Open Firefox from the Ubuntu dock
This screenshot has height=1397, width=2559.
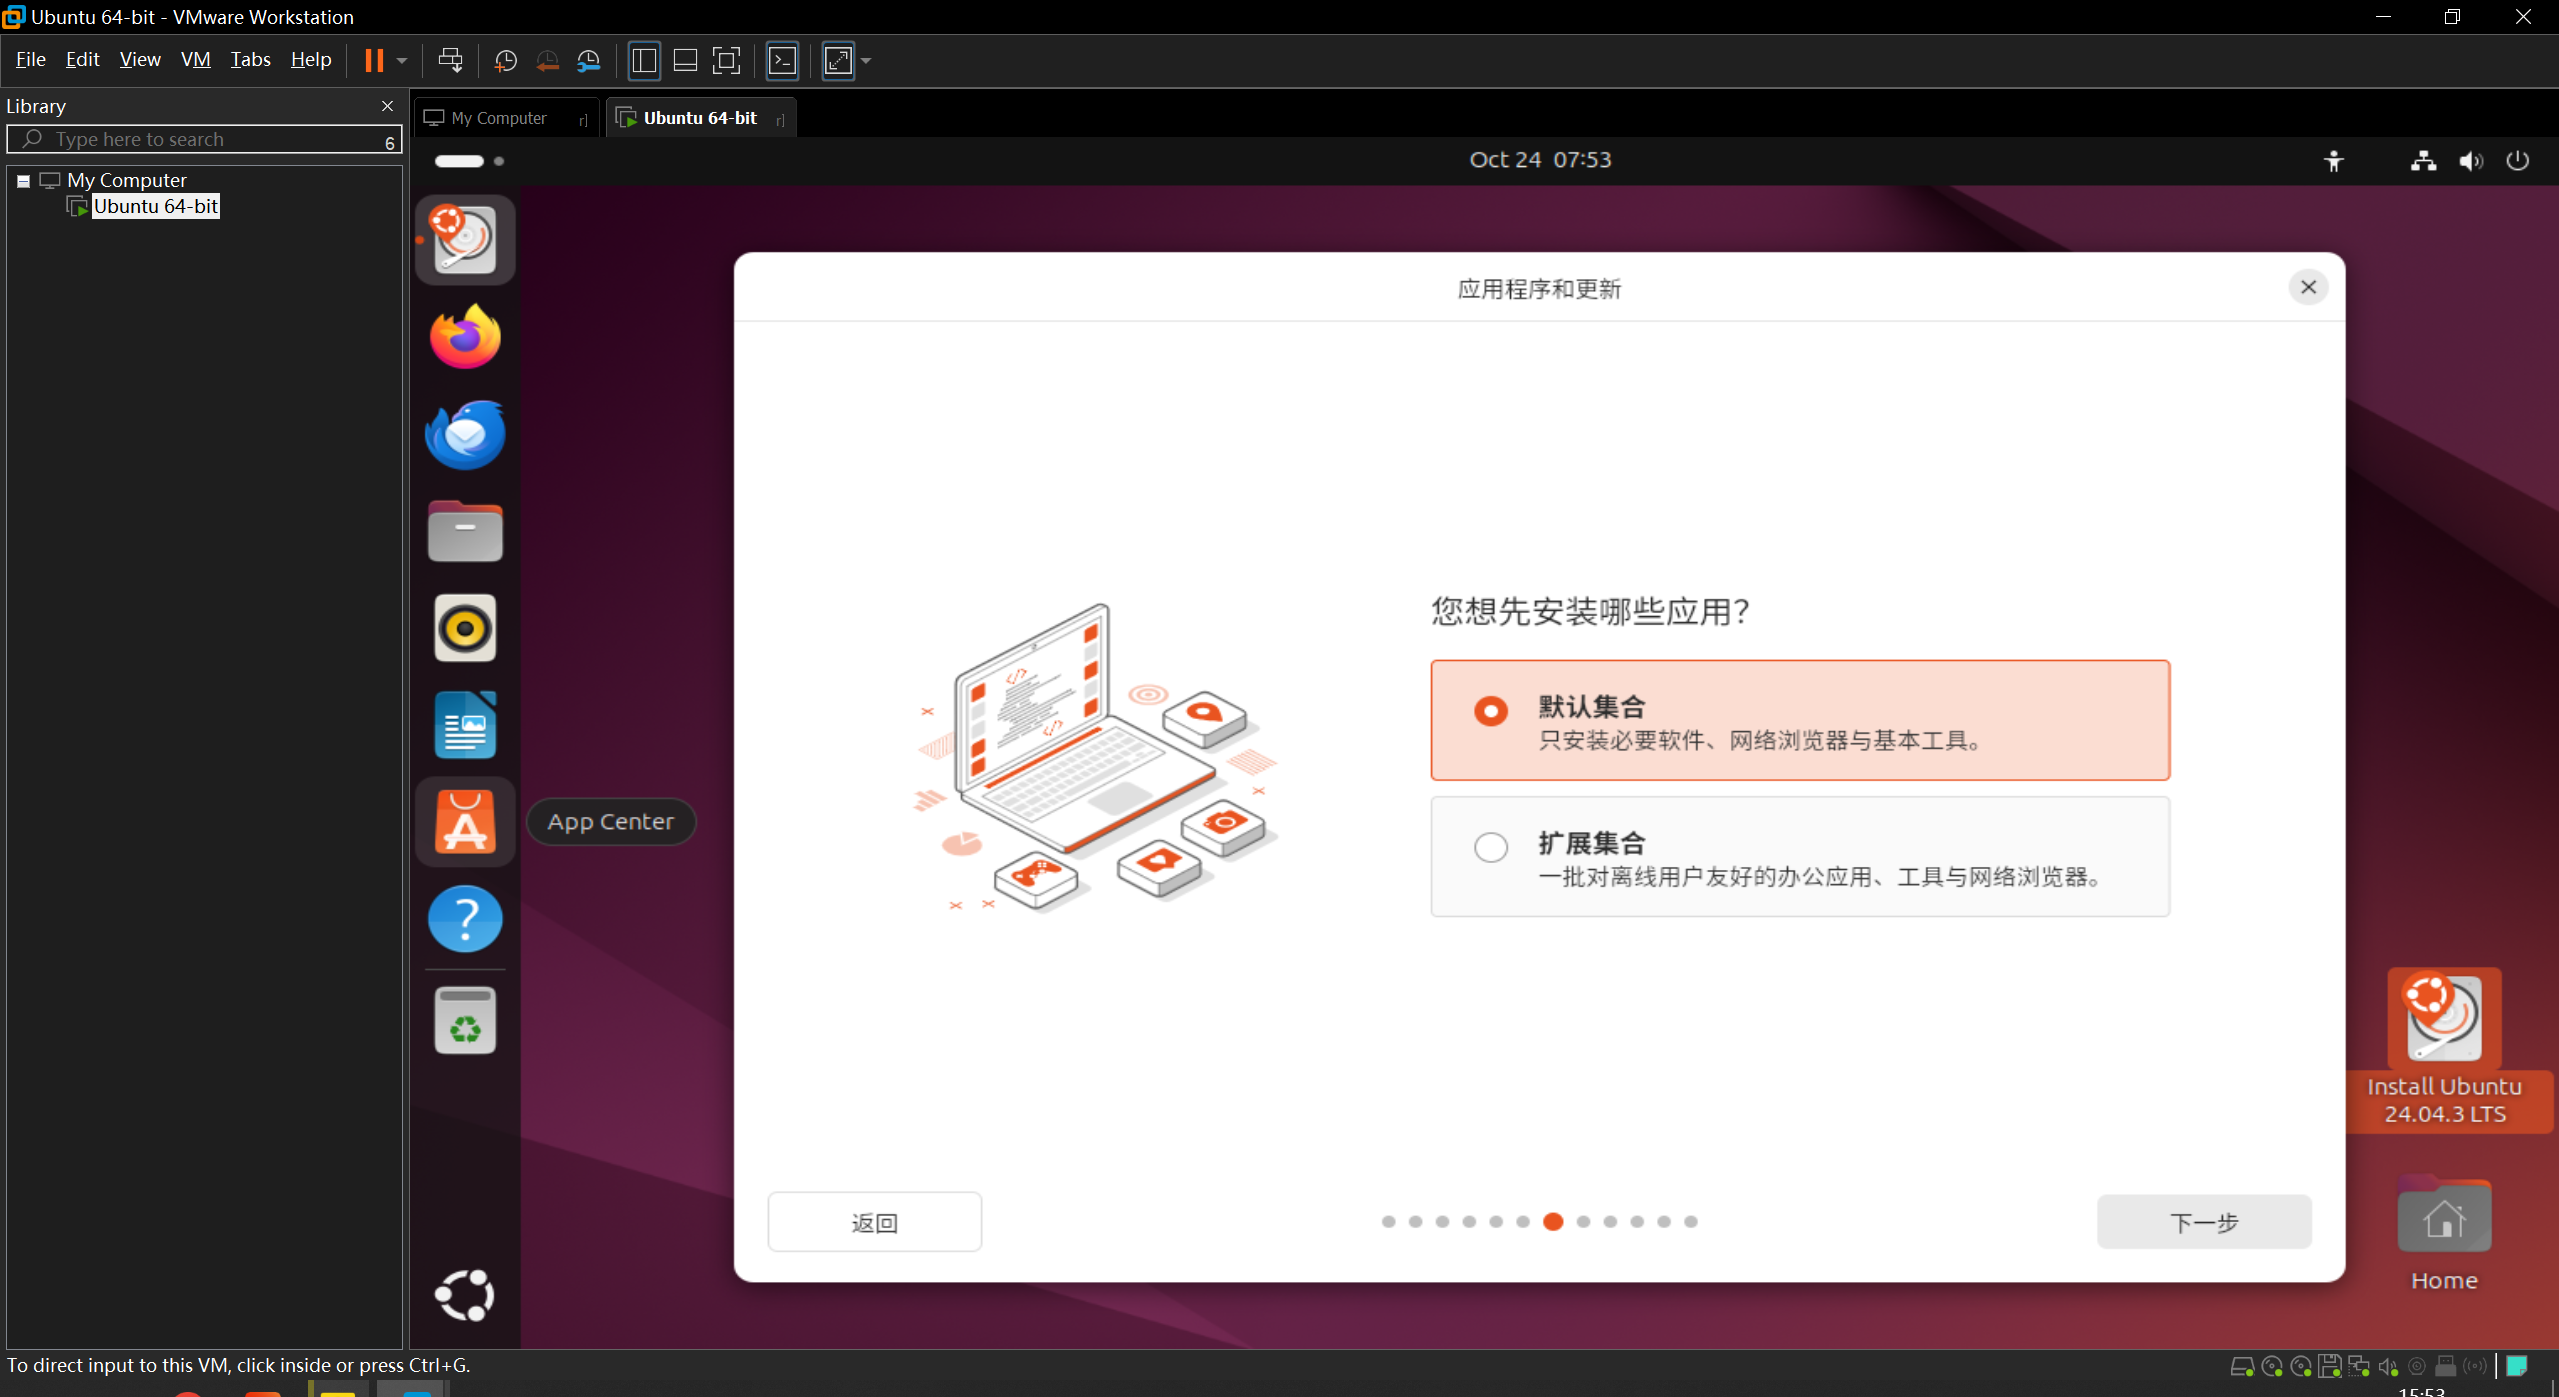pyautogui.click(x=465, y=337)
